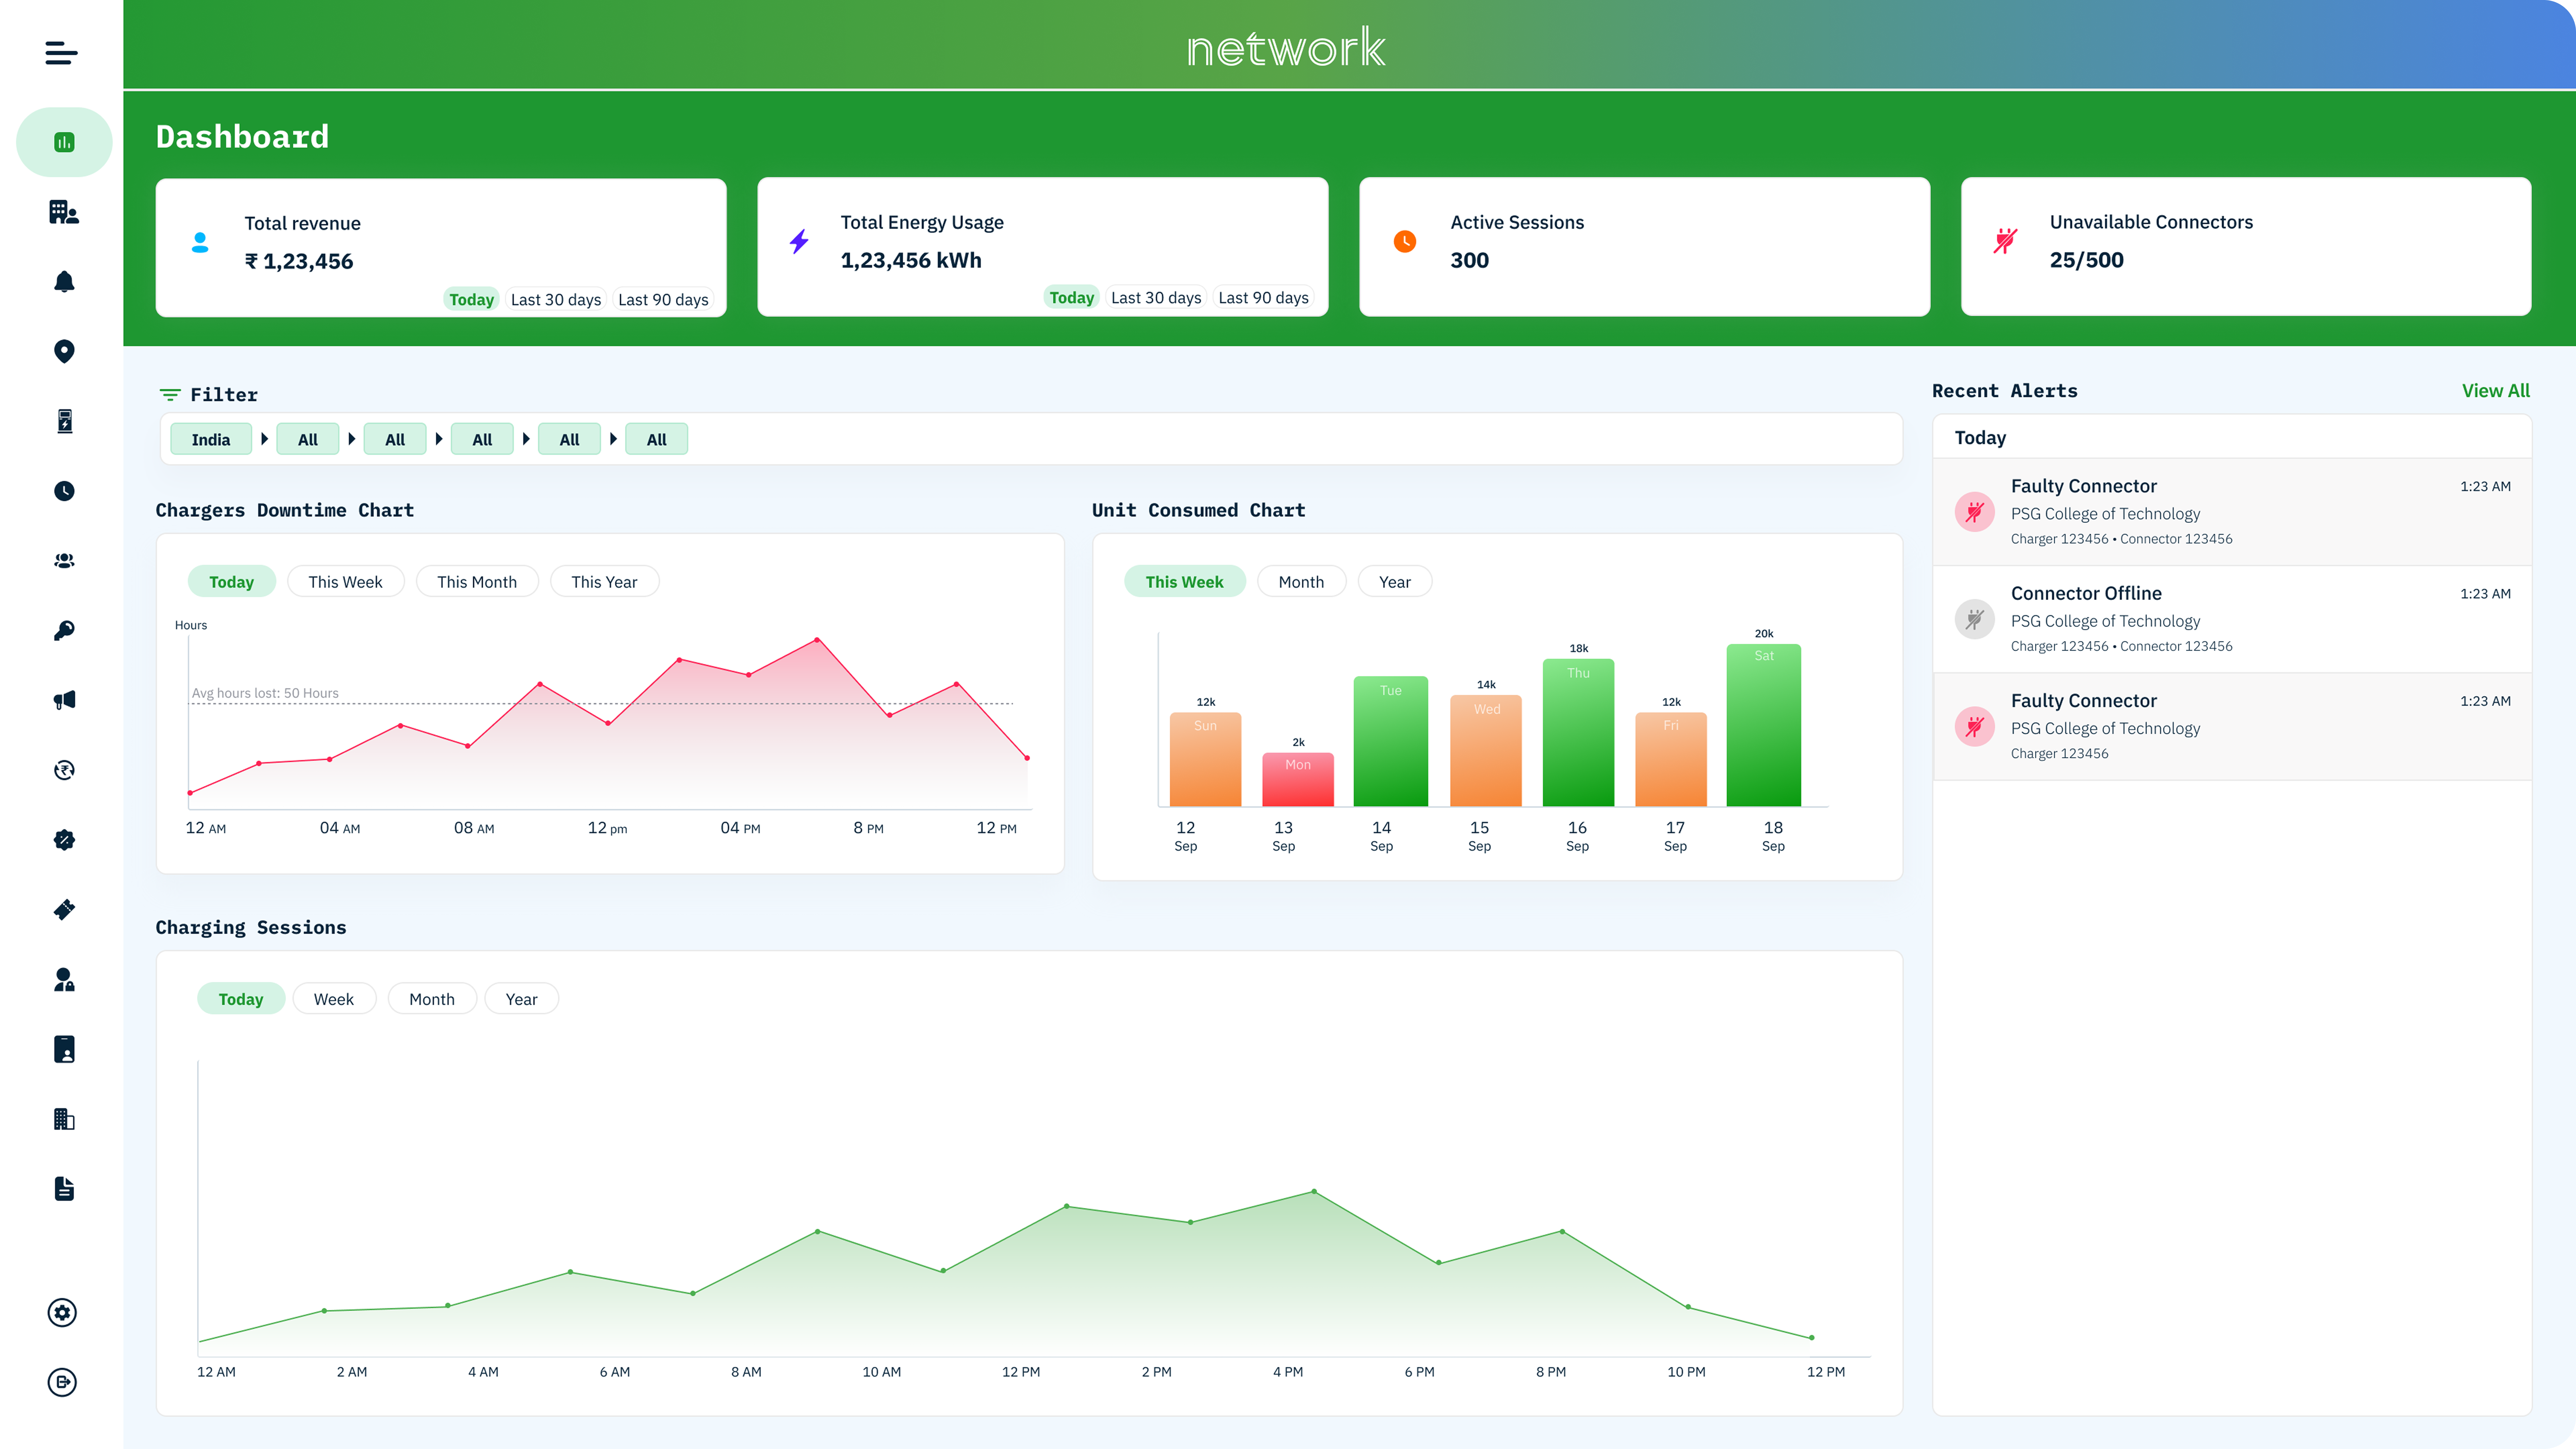Open the group of users sidebar icon
Screen dimensions: 2576x1449
coord(64,561)
